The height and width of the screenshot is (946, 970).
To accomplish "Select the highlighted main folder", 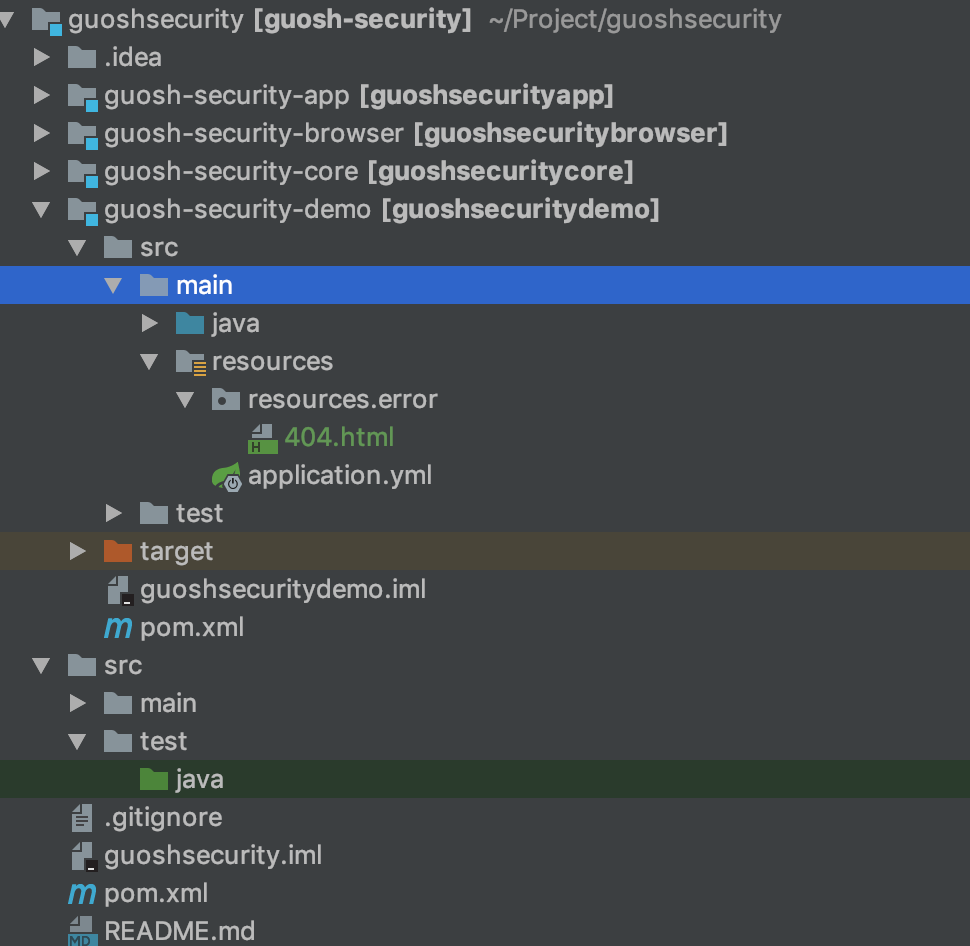I will coord(205,285).
